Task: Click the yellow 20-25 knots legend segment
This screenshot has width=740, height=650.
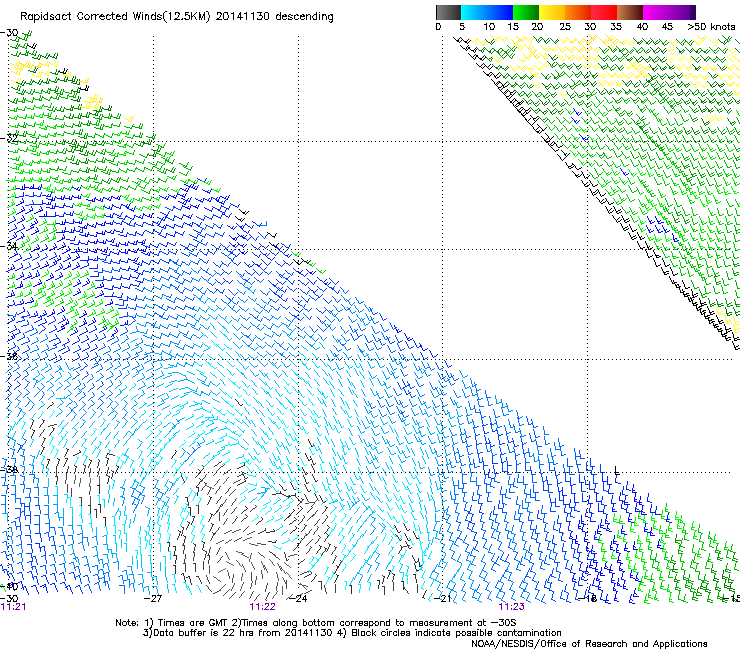Action: [x=552, y=12]
